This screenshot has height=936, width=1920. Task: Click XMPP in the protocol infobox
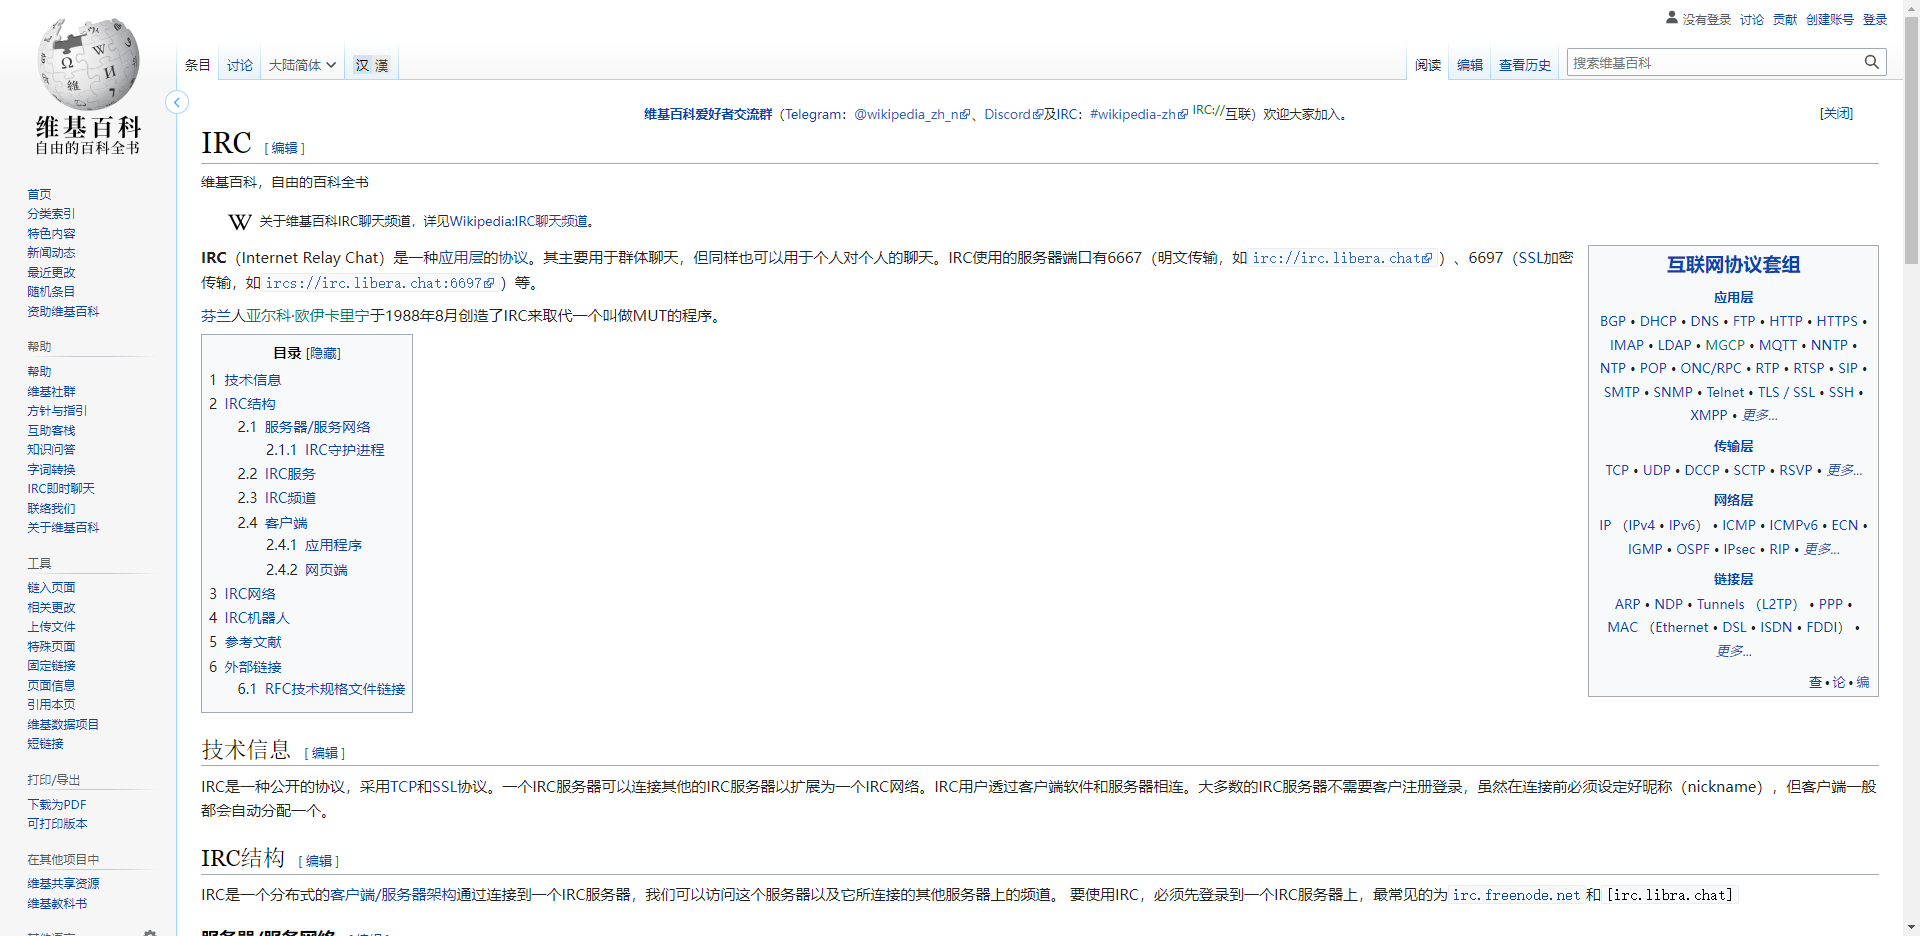coord(1708,415)
